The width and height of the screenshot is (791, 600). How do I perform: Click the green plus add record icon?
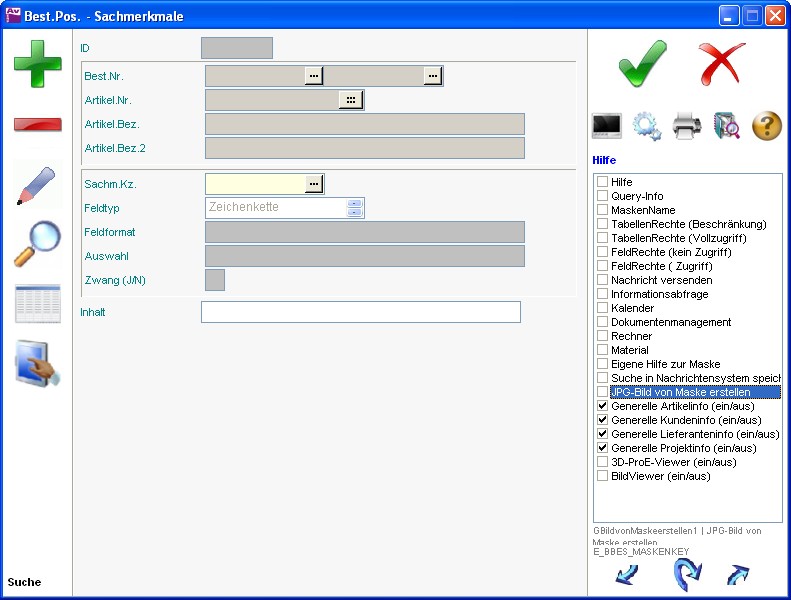click(37, 64)
